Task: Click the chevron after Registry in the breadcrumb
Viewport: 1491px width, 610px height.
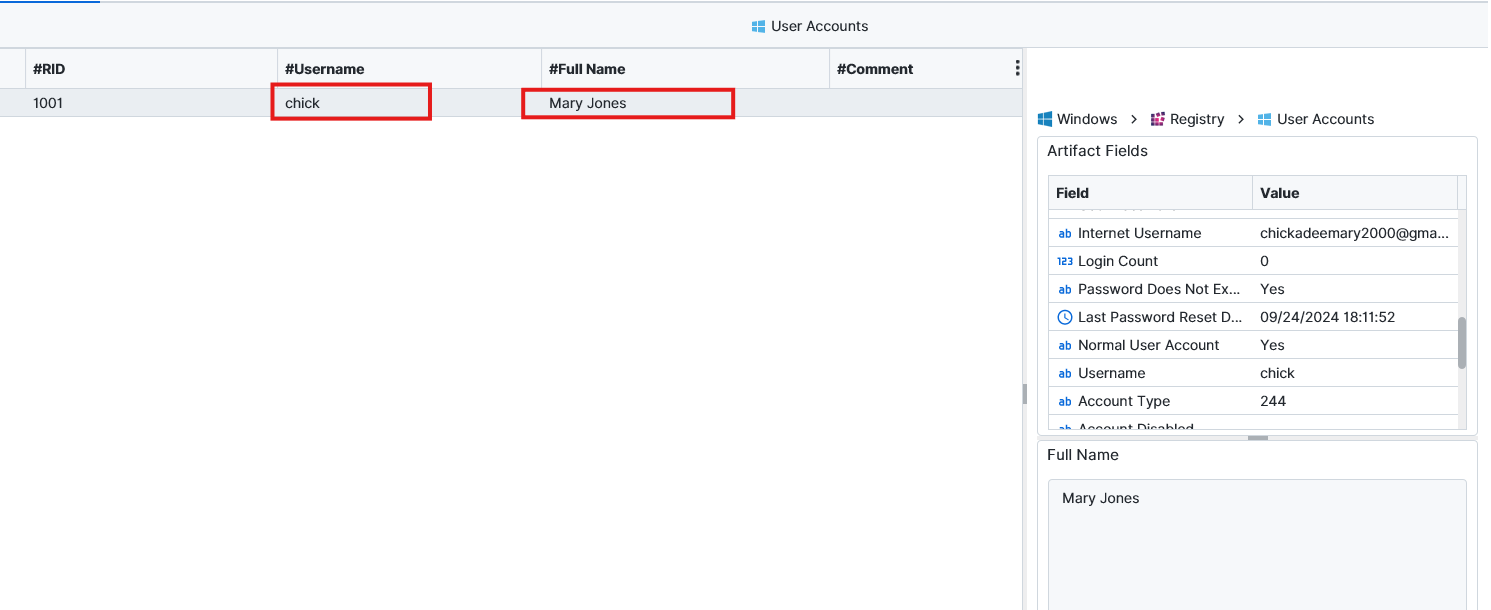Action: pyautogui.click(x=1241, y=119)
